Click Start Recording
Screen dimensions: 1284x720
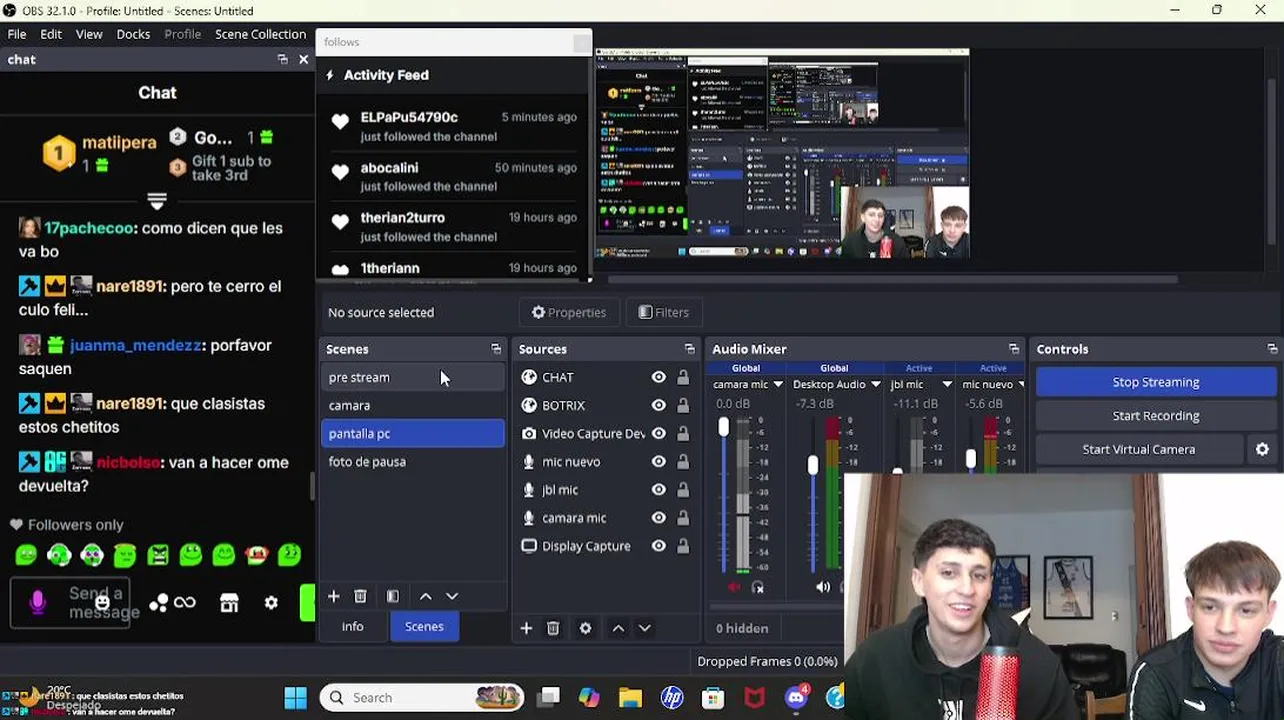coord(1156,416)
